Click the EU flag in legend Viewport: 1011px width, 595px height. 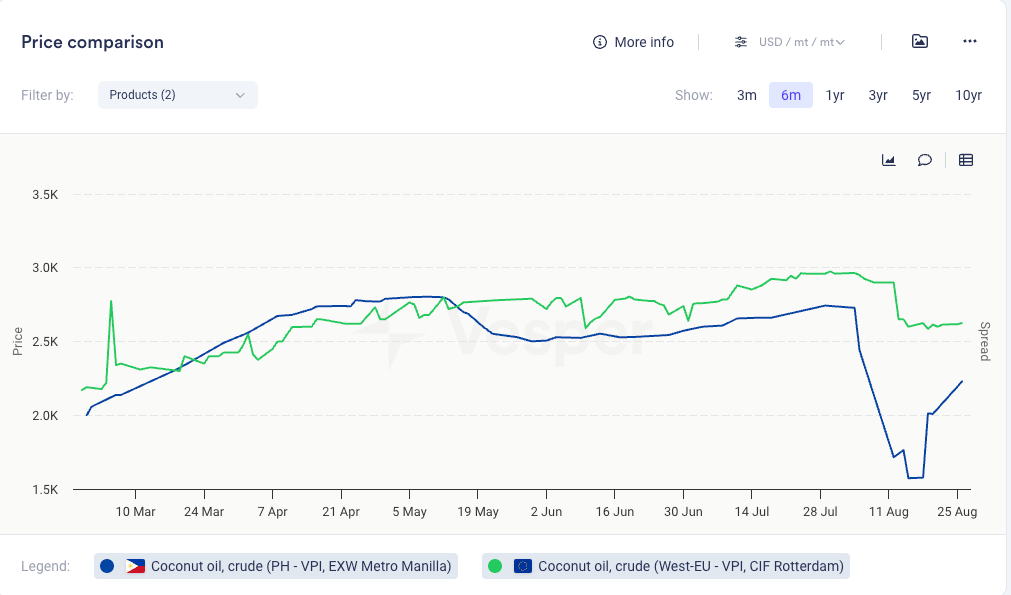tap(522, 566)
